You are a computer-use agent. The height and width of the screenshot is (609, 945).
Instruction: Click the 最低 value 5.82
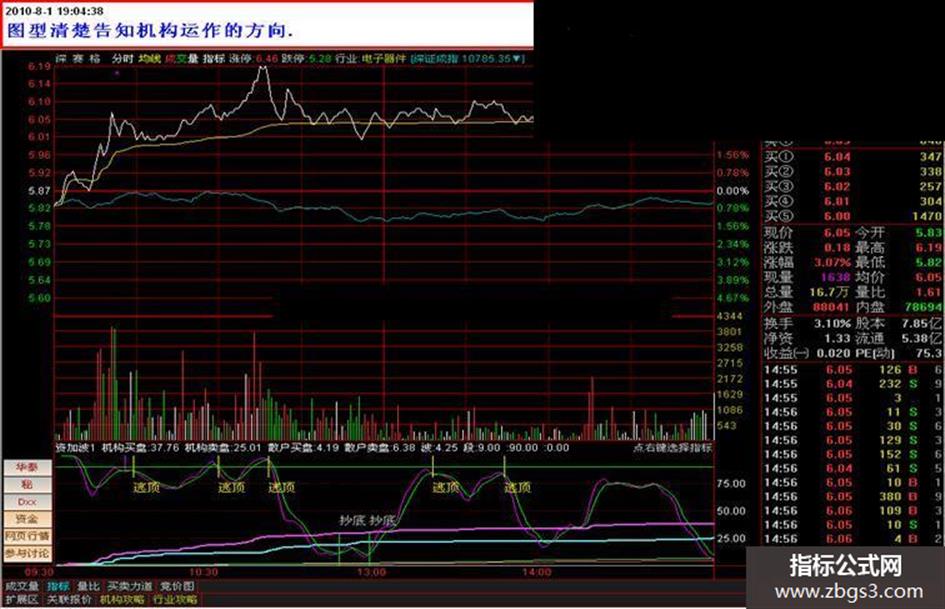(x=928, y=262)
